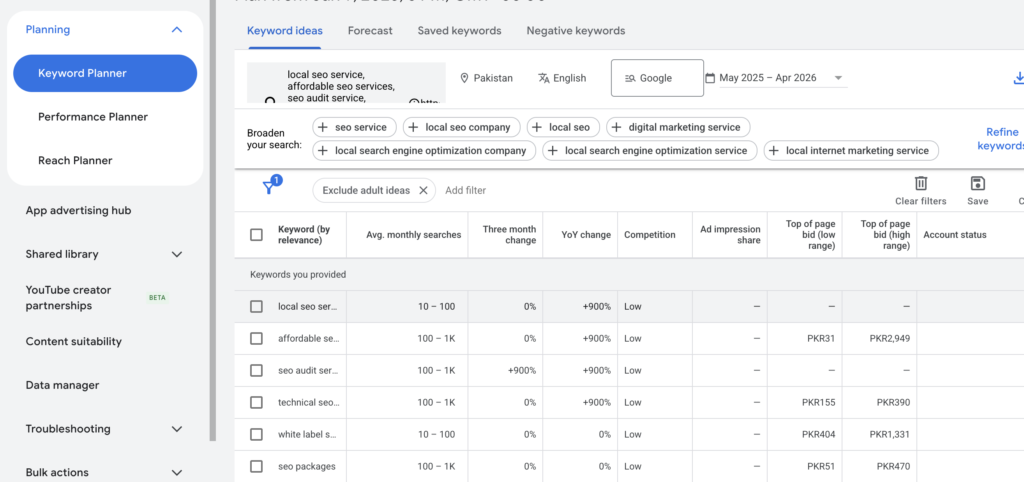Sort by YoY change column
Image resolution: width=1024 pixels, height=482 pixels.
[586, 235]
